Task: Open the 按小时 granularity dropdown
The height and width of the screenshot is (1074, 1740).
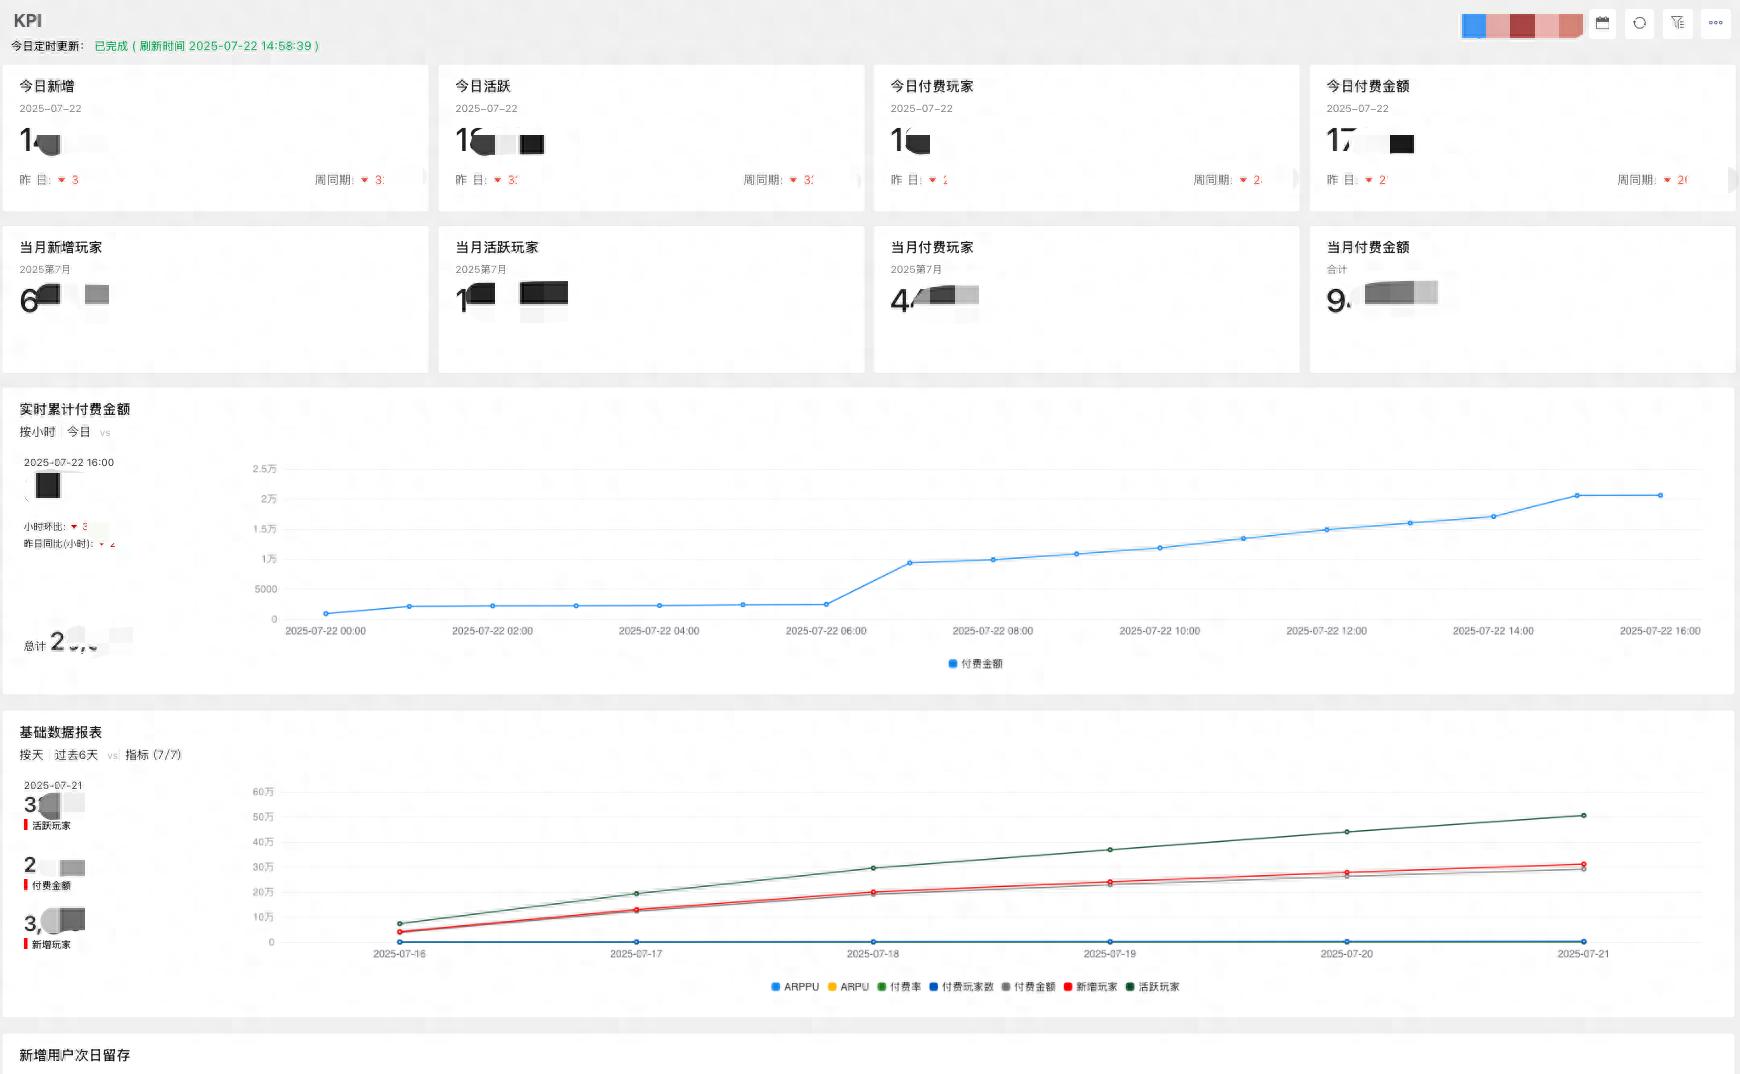Action: pos(37,432)
